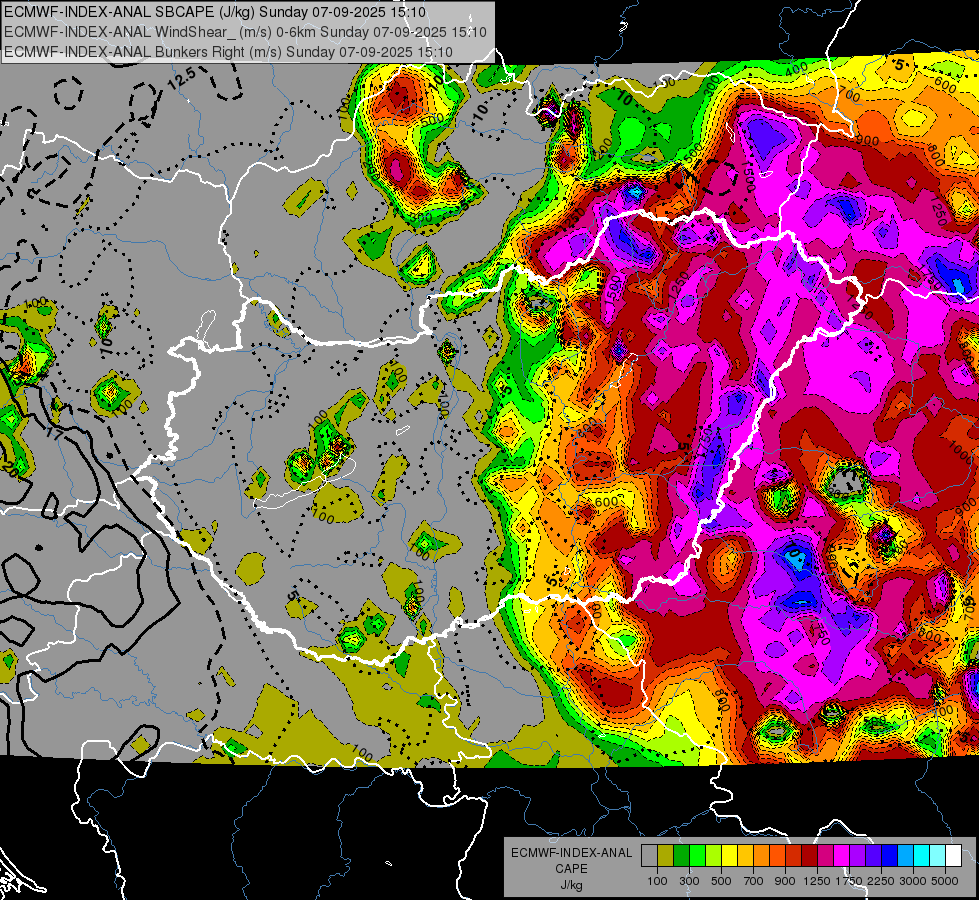The width and height of the screenshot is (979, 900).
Task: Click the 2250 value under the legend
Action: coord(881,881)
